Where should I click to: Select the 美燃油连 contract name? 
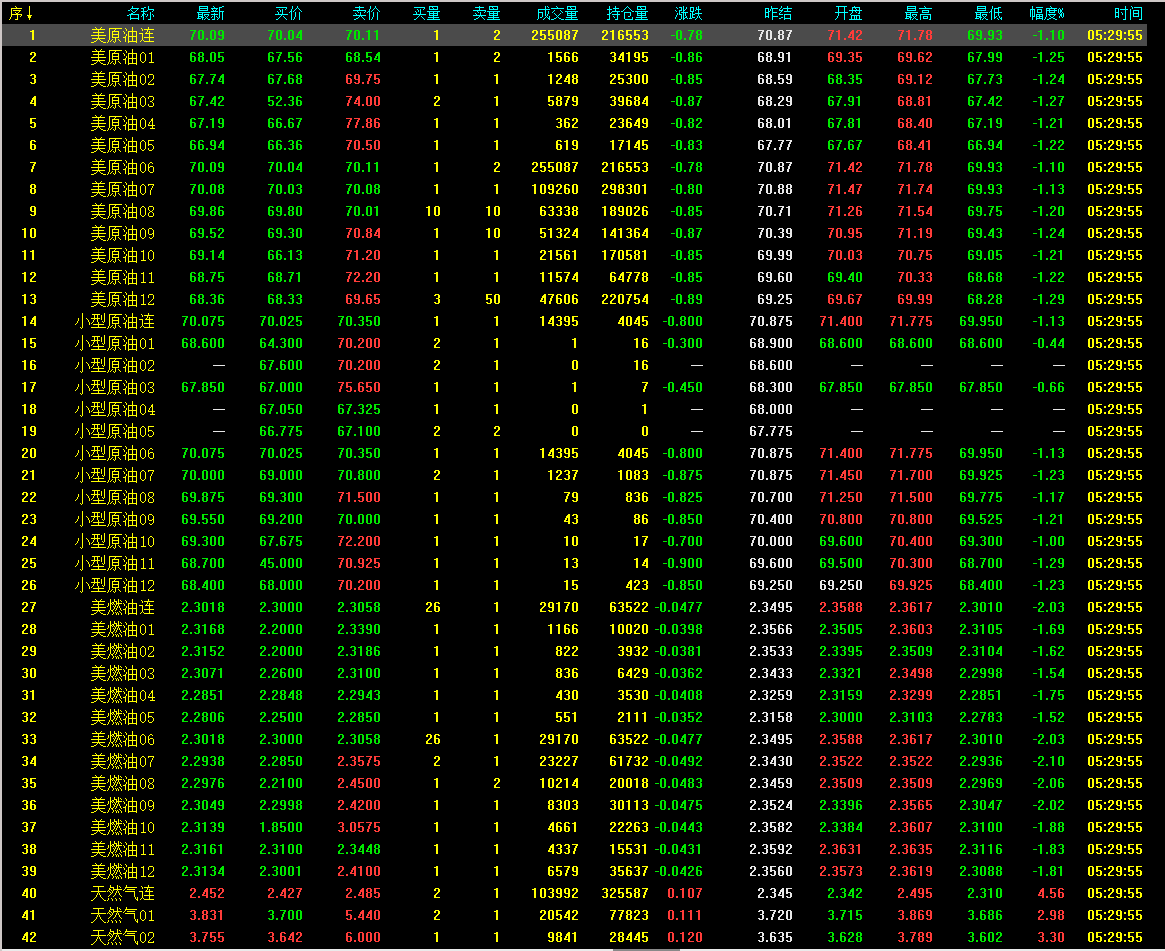(122, 607)
